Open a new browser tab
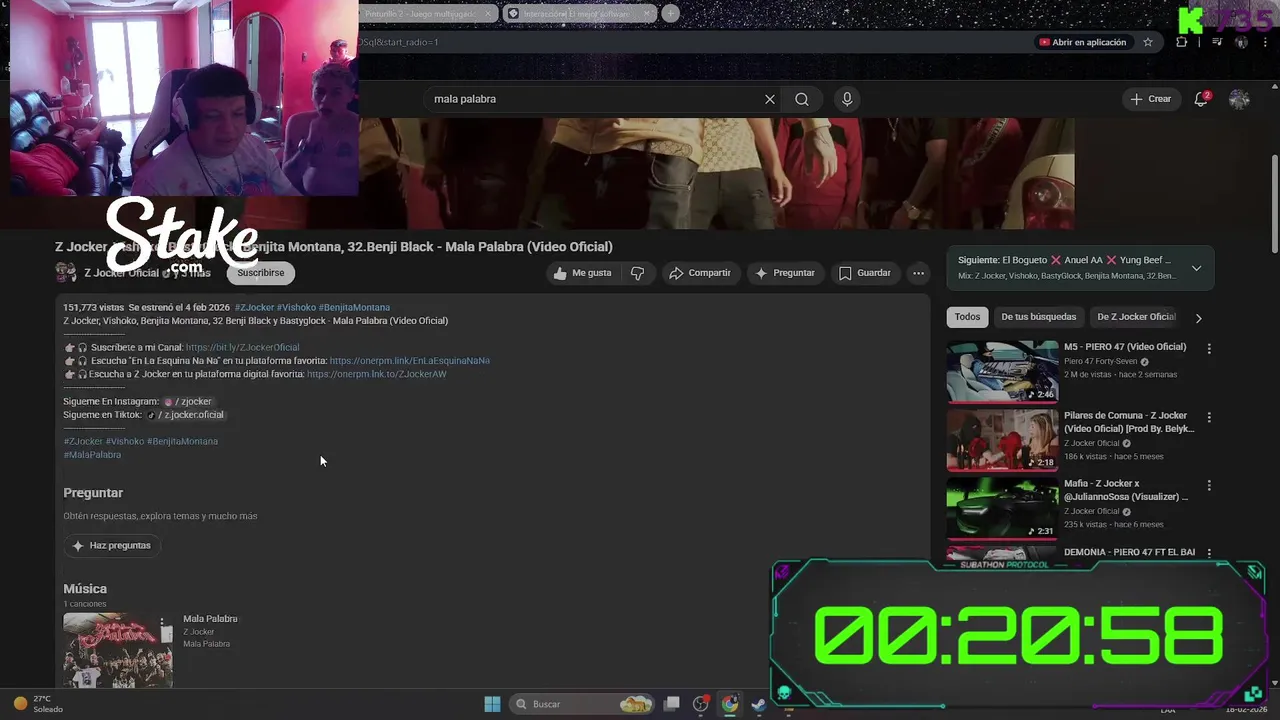 [x=670, y=14]
